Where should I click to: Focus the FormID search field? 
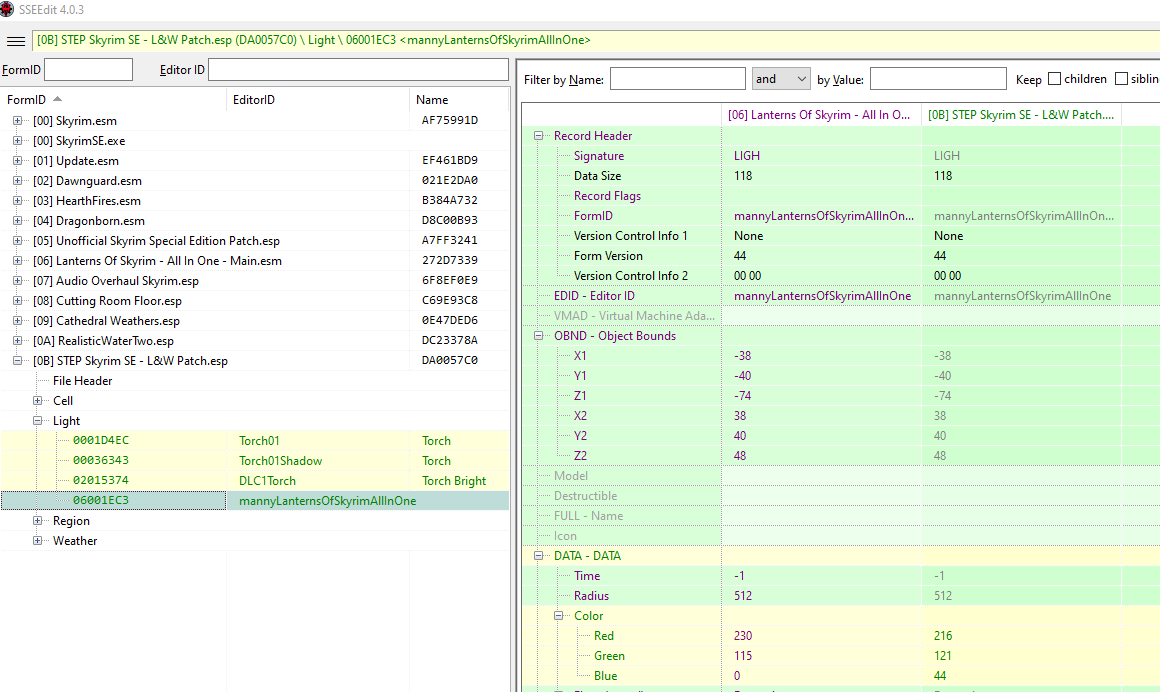tap(88, 70)
